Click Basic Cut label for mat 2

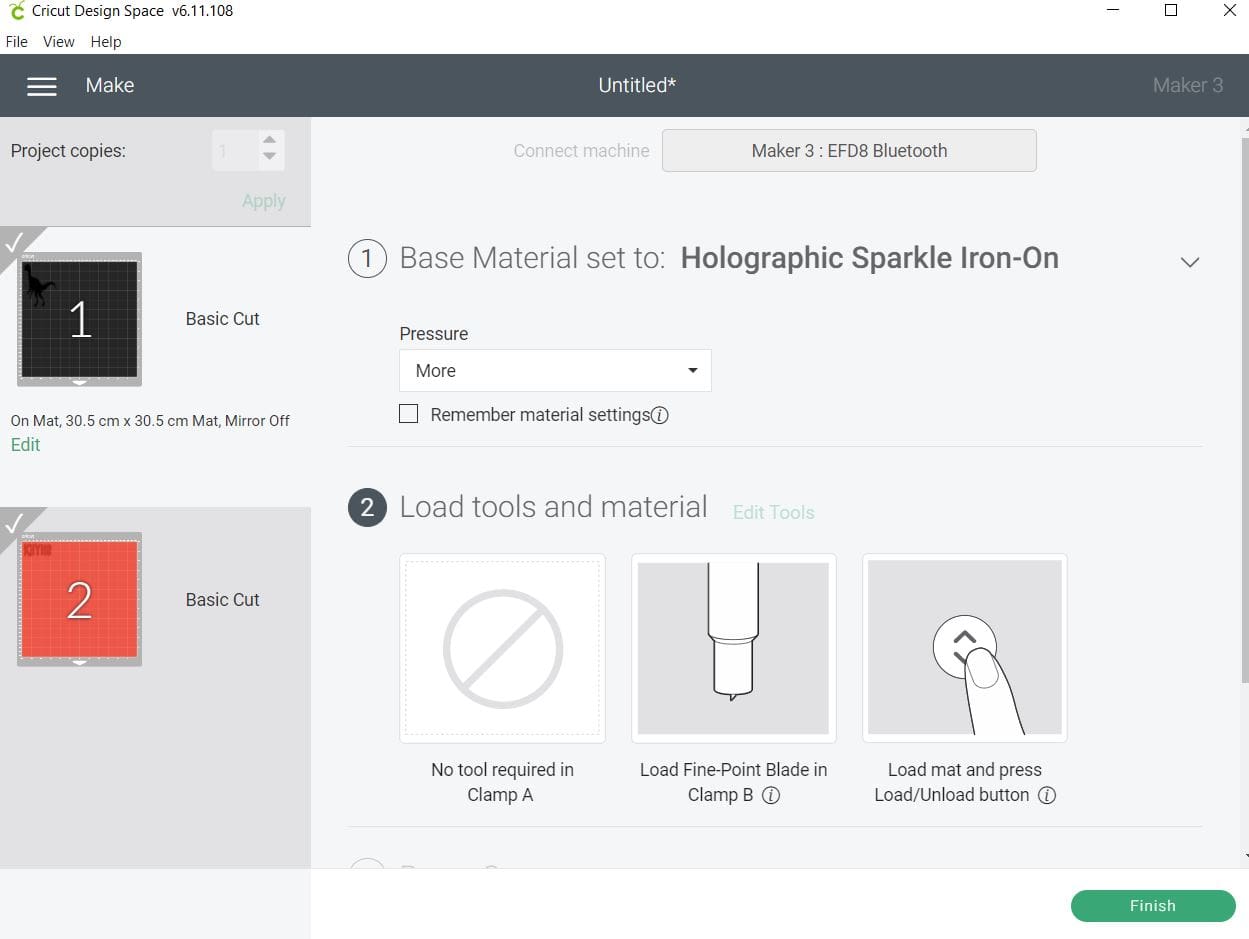click(x=222, y=600)
